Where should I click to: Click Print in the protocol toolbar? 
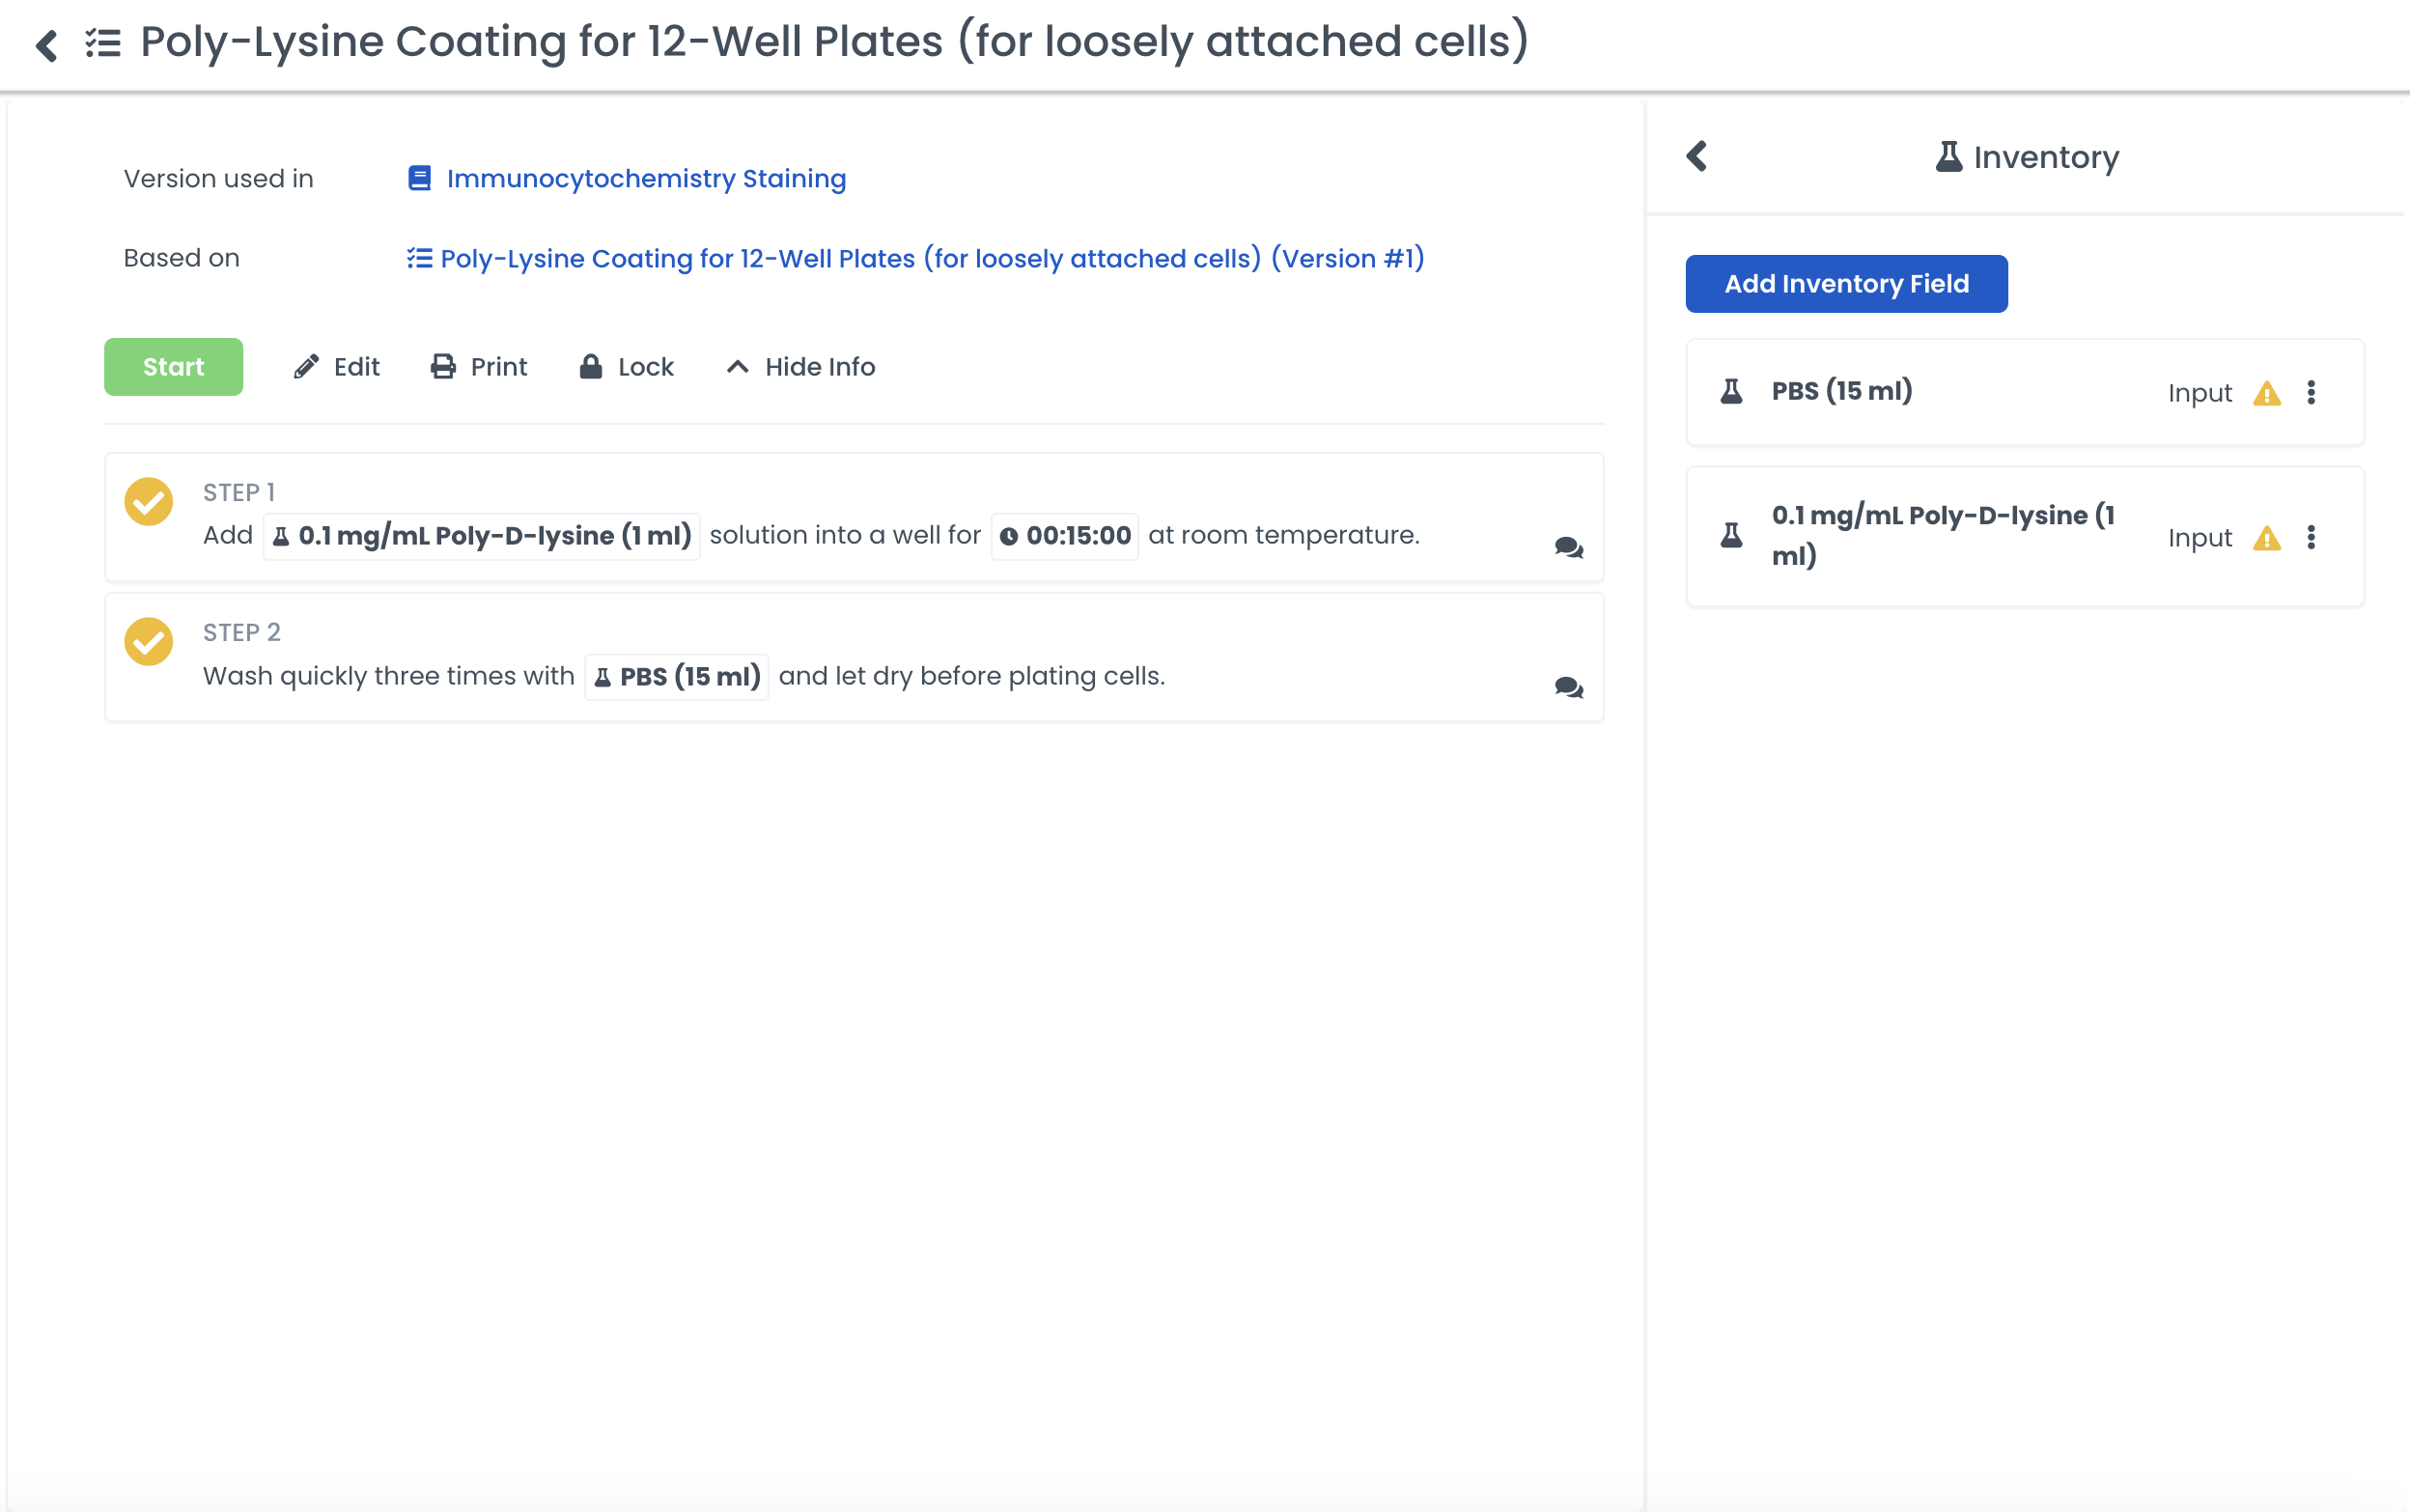tap(479, 367)
